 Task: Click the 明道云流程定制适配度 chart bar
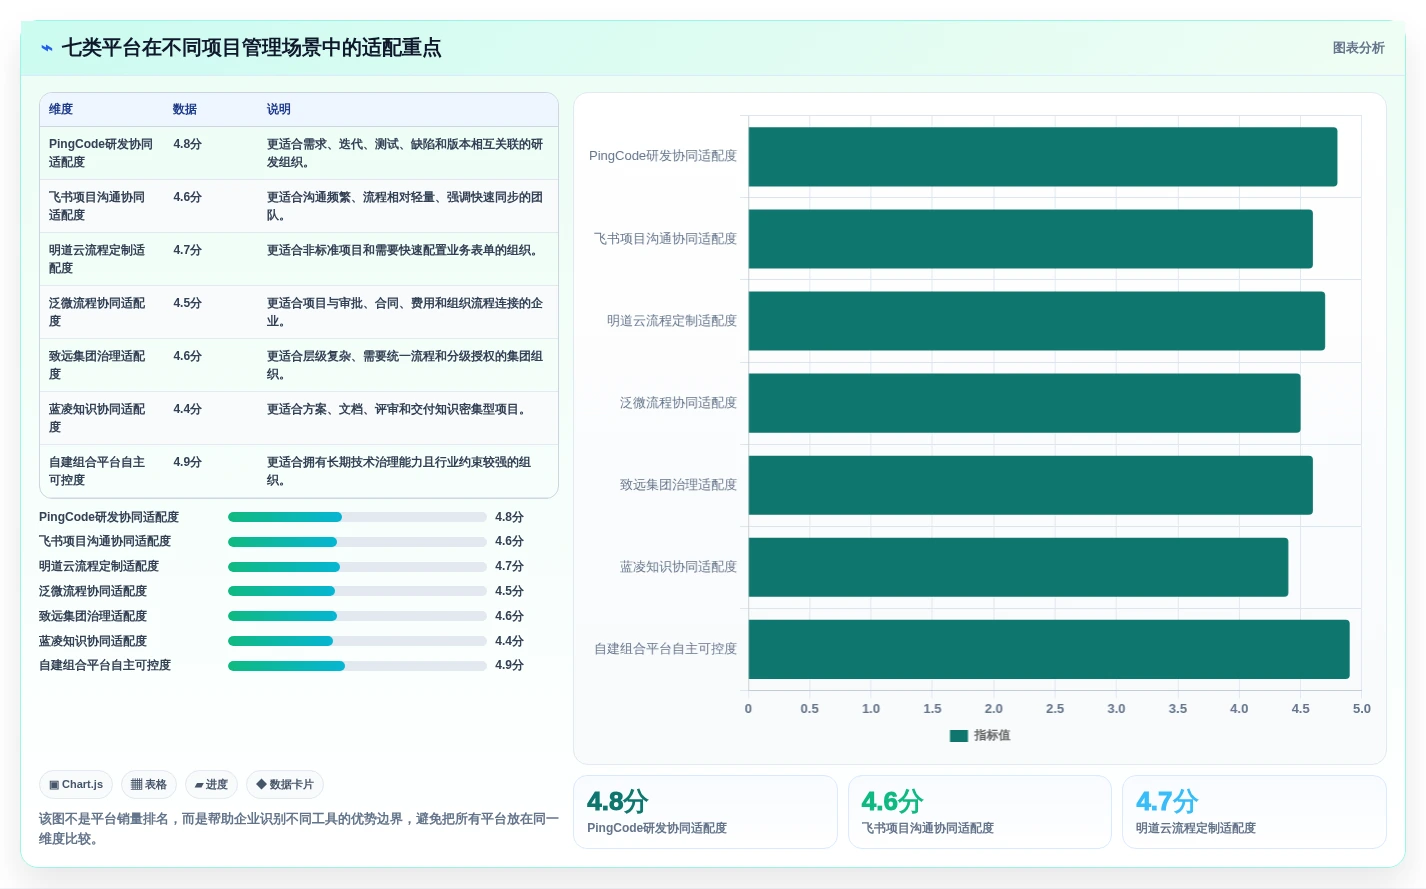click(1036, 321)
